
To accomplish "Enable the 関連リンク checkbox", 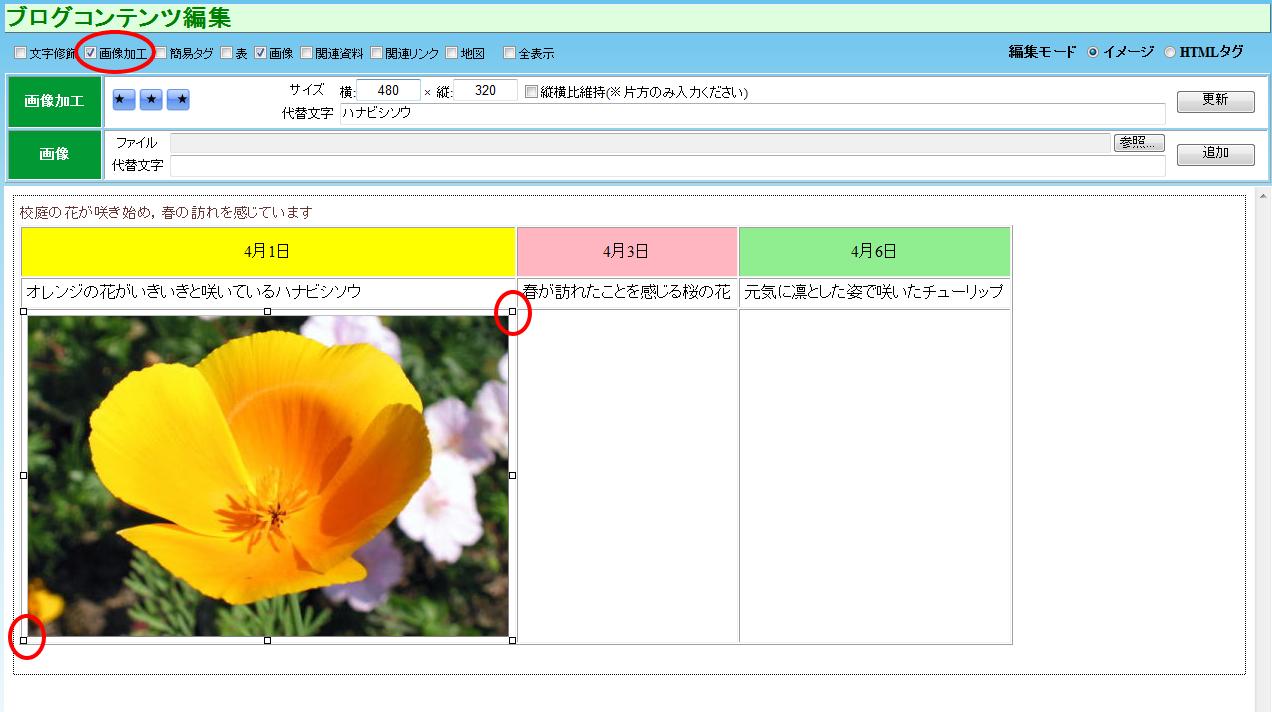I will pyautogui.click(x=376, y=53).
